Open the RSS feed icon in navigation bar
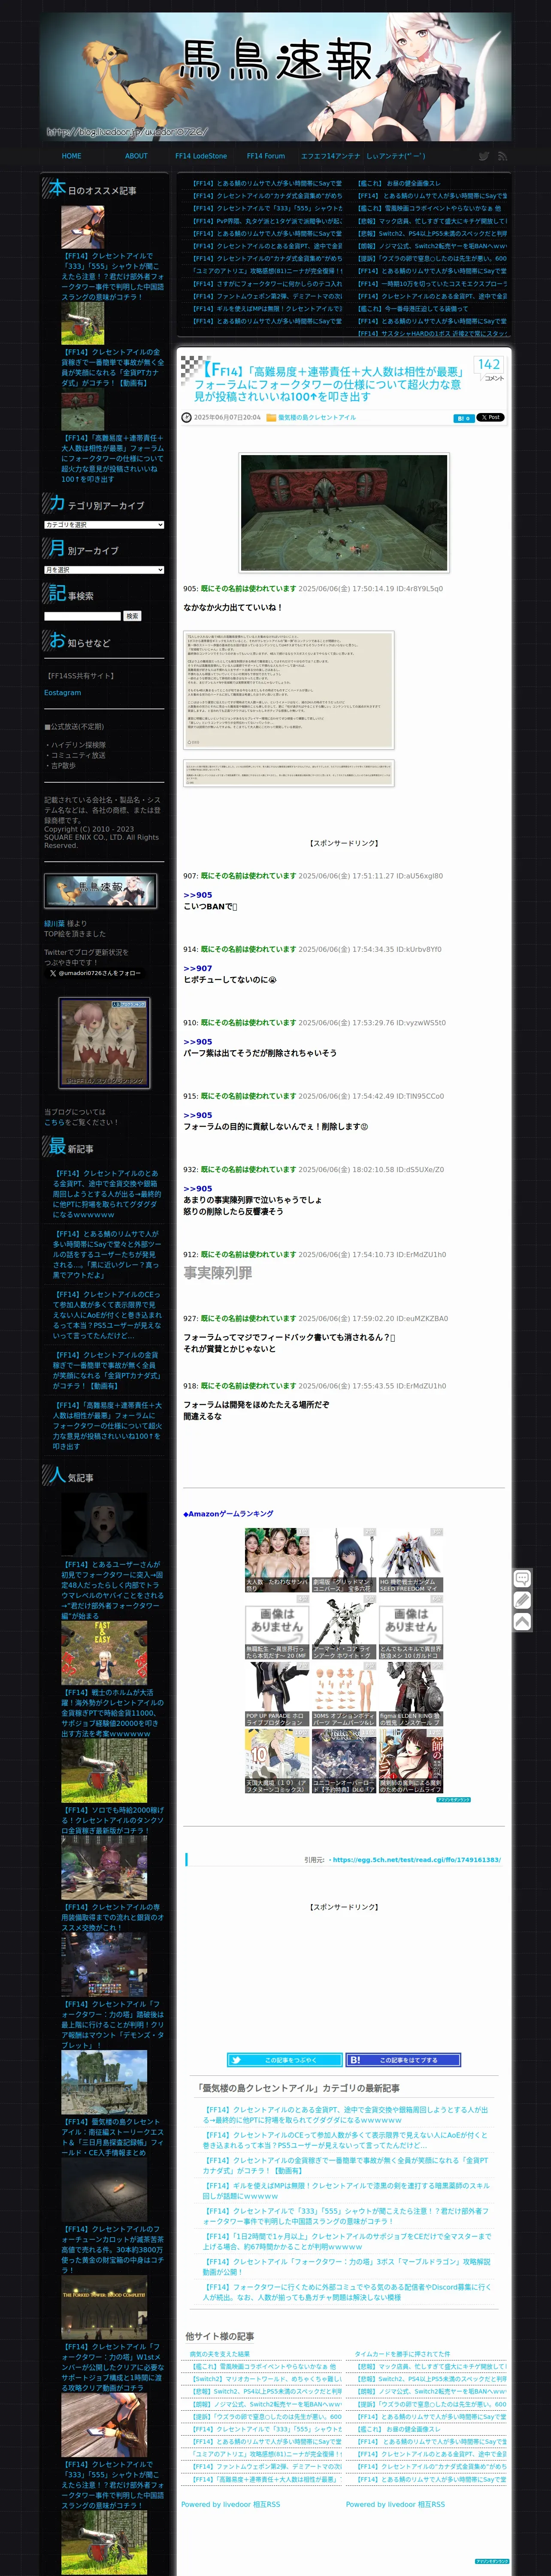This screenshot has width=551, height=2576. coord(502,156)
